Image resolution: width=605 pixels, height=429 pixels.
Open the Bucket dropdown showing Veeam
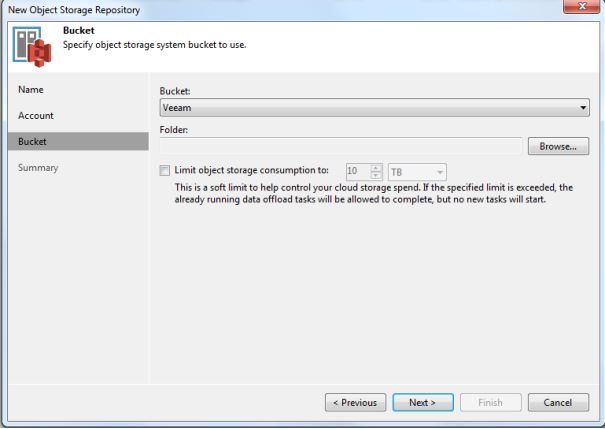point(374,108)
